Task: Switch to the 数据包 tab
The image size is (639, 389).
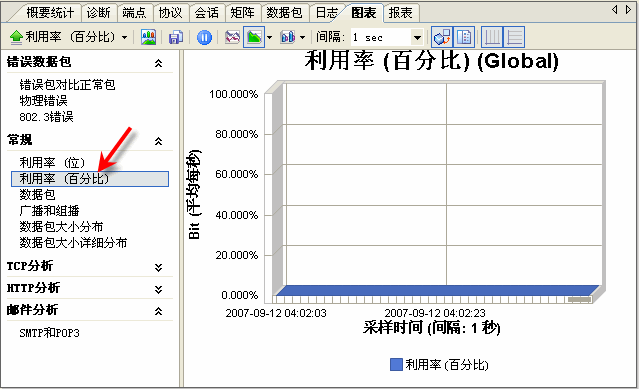Action: pyautogui.click(x=284, y=13)
